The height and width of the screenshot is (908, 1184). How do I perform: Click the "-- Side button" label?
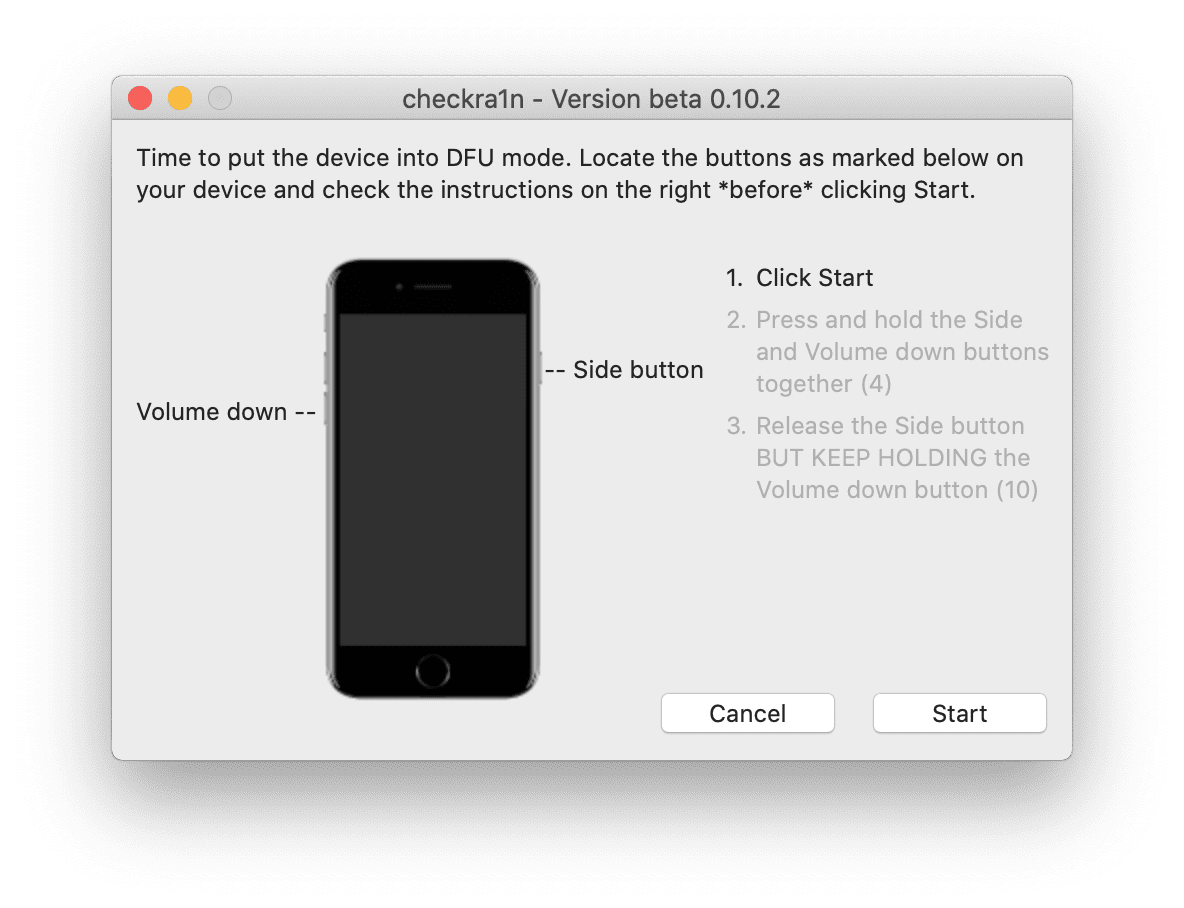pyautogui.click(x=625, y=370)
